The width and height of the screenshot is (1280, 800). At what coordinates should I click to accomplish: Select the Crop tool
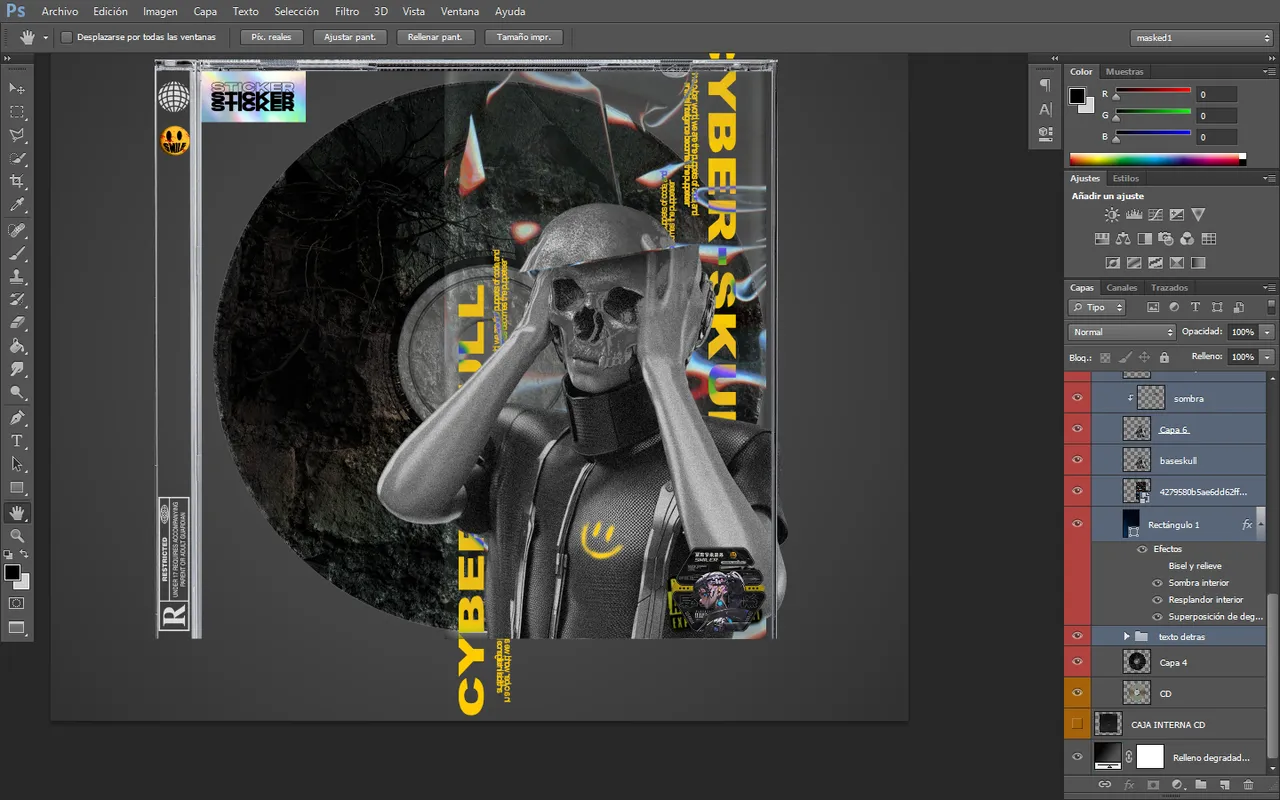[17, 182]
